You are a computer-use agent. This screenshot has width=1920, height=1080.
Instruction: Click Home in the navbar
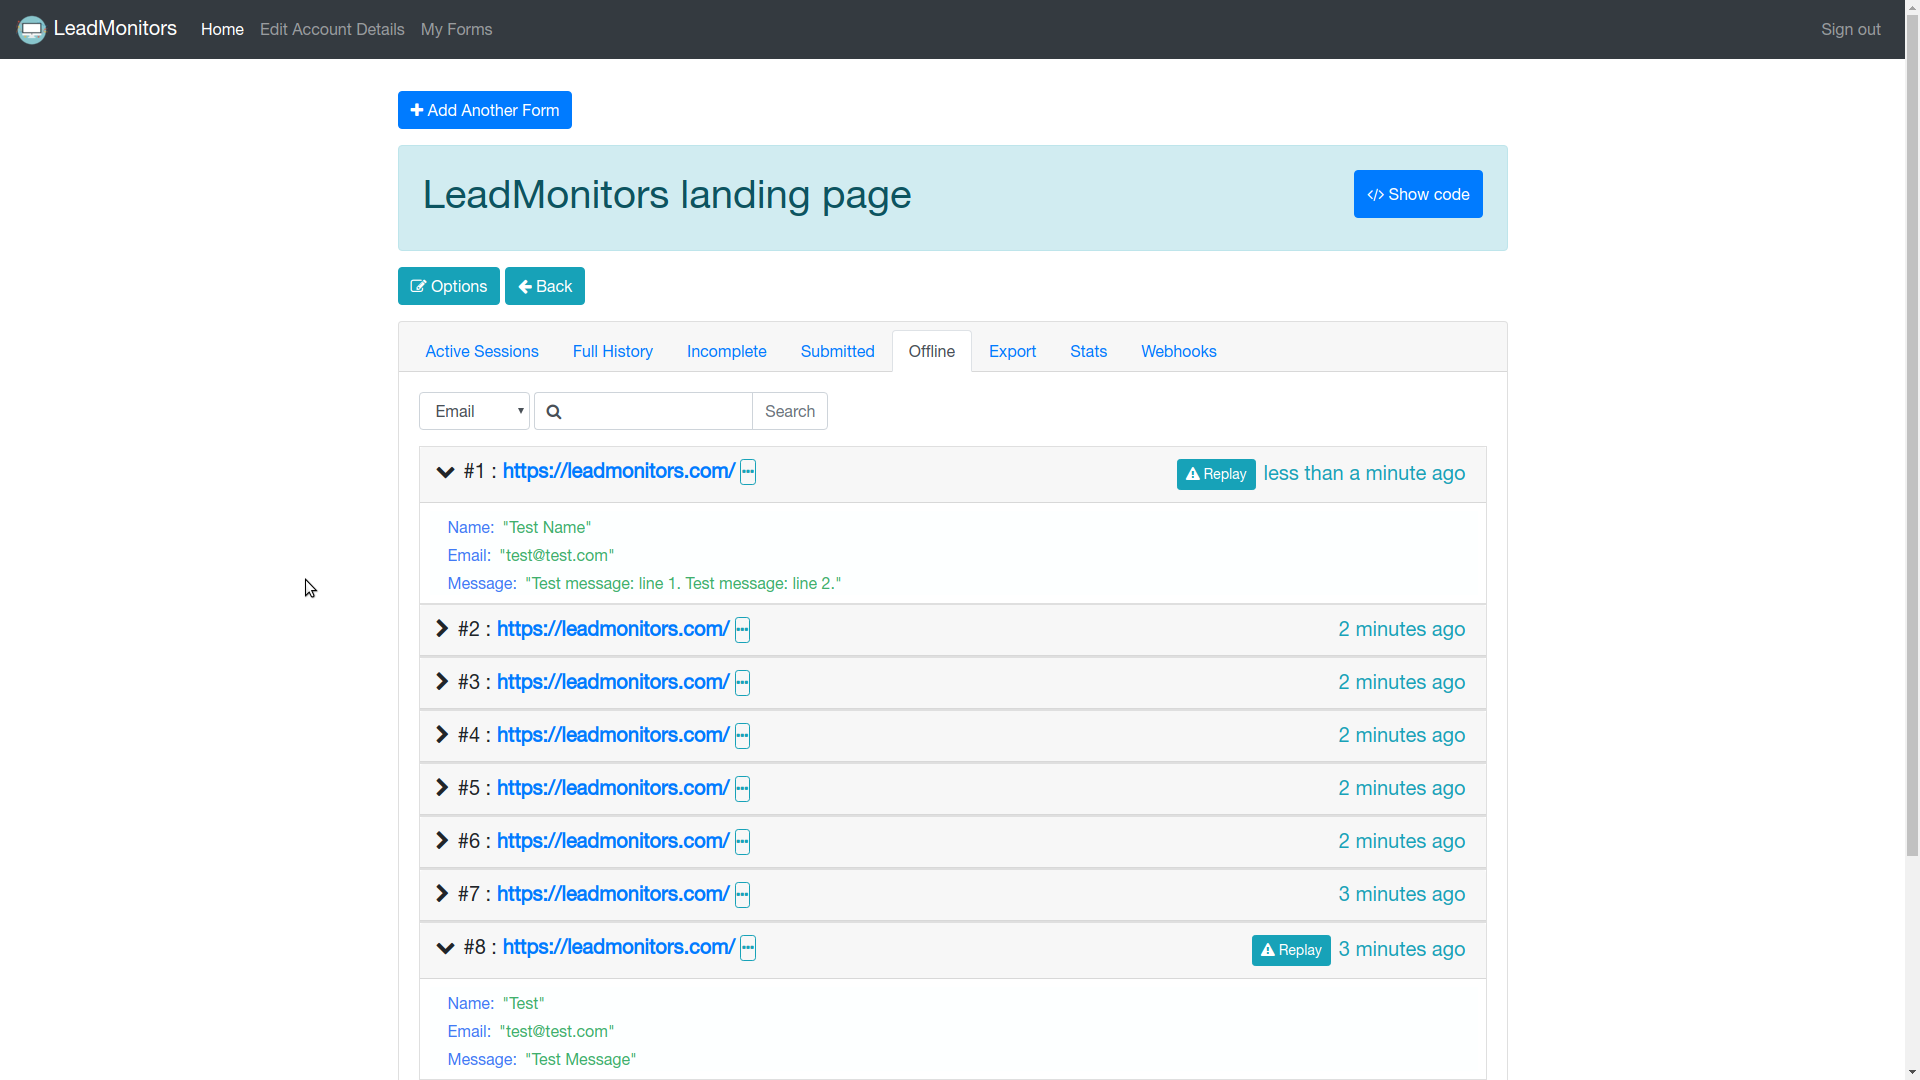pos(222,30)
